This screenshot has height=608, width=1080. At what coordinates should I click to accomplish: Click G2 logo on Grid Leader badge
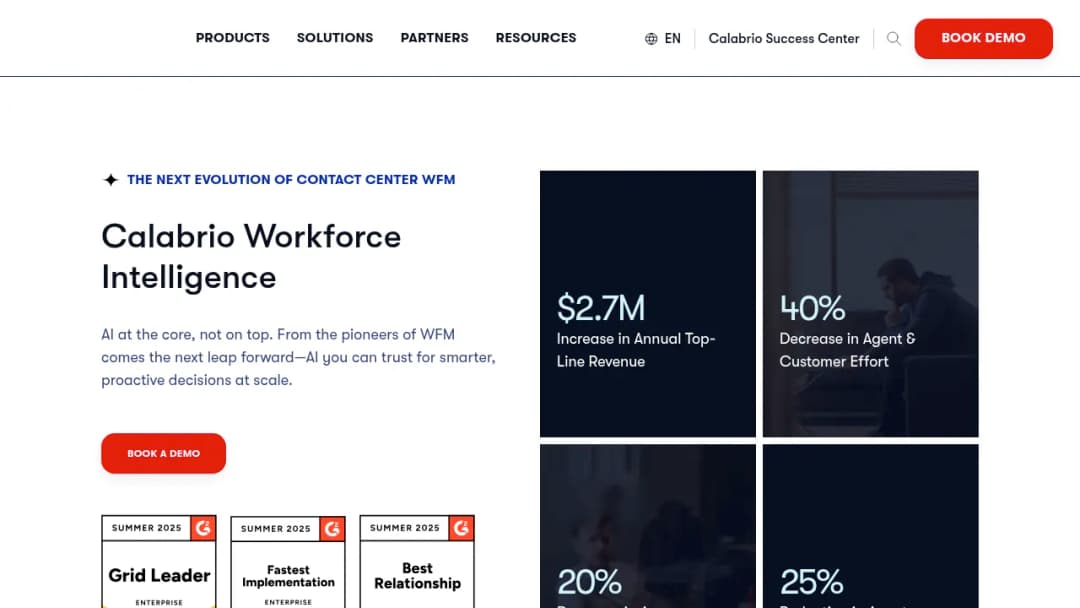202,528
